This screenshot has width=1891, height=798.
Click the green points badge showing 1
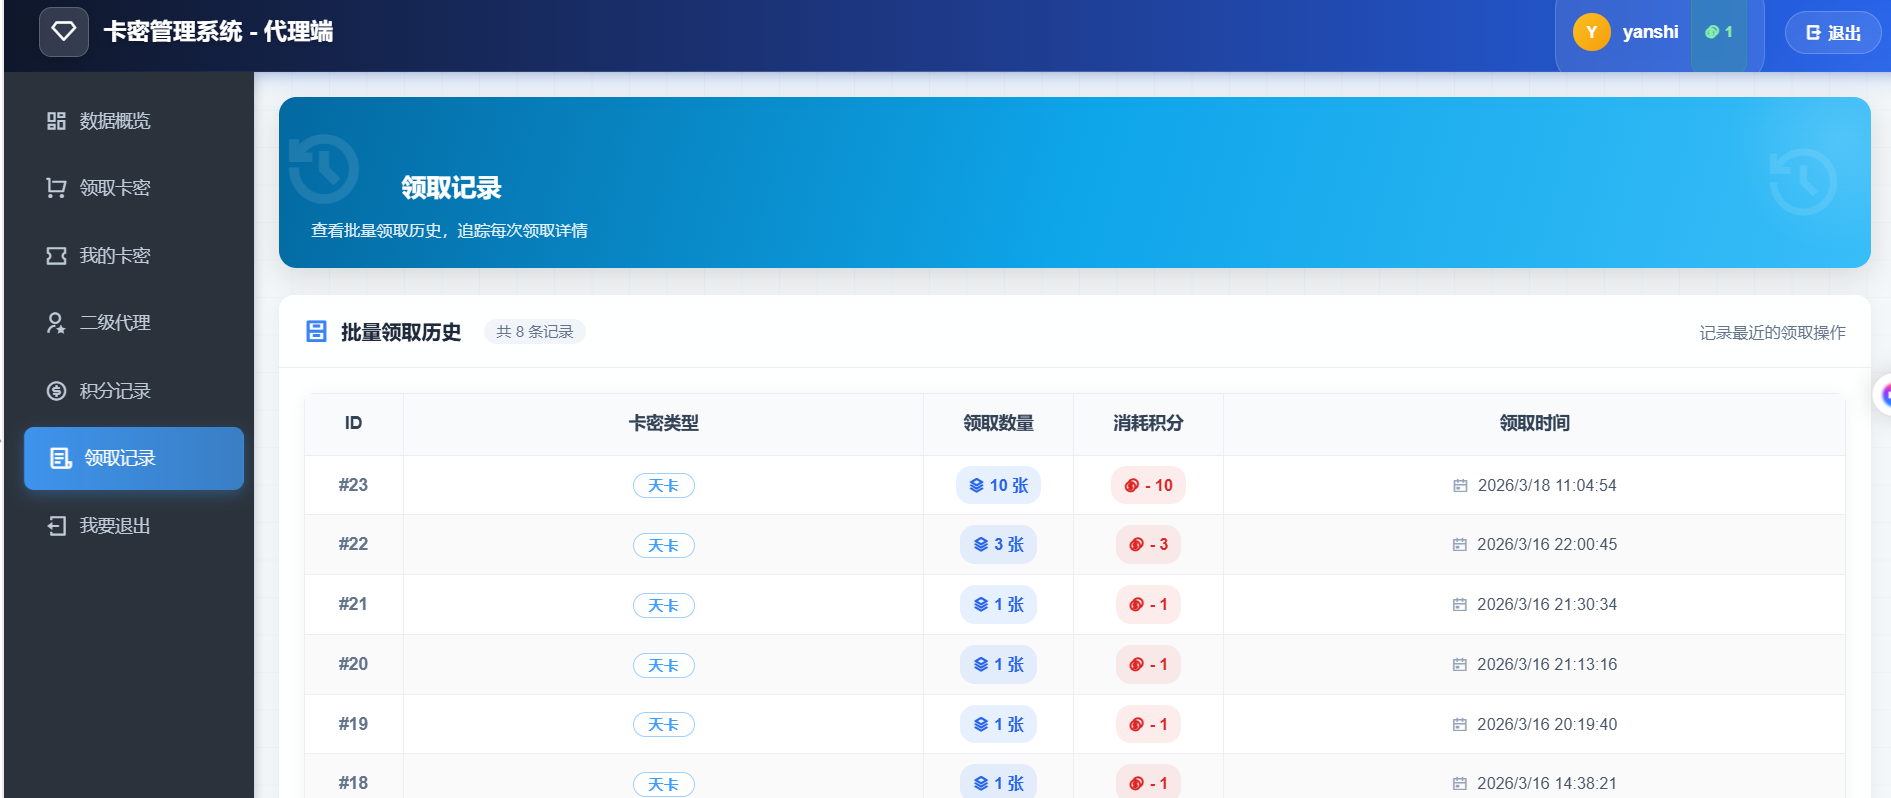[1719, 32]
